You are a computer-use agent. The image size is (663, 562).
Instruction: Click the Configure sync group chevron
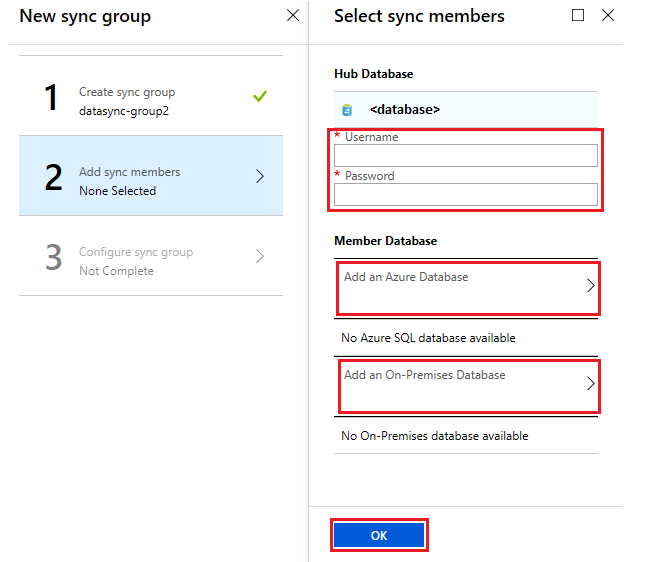260,256
